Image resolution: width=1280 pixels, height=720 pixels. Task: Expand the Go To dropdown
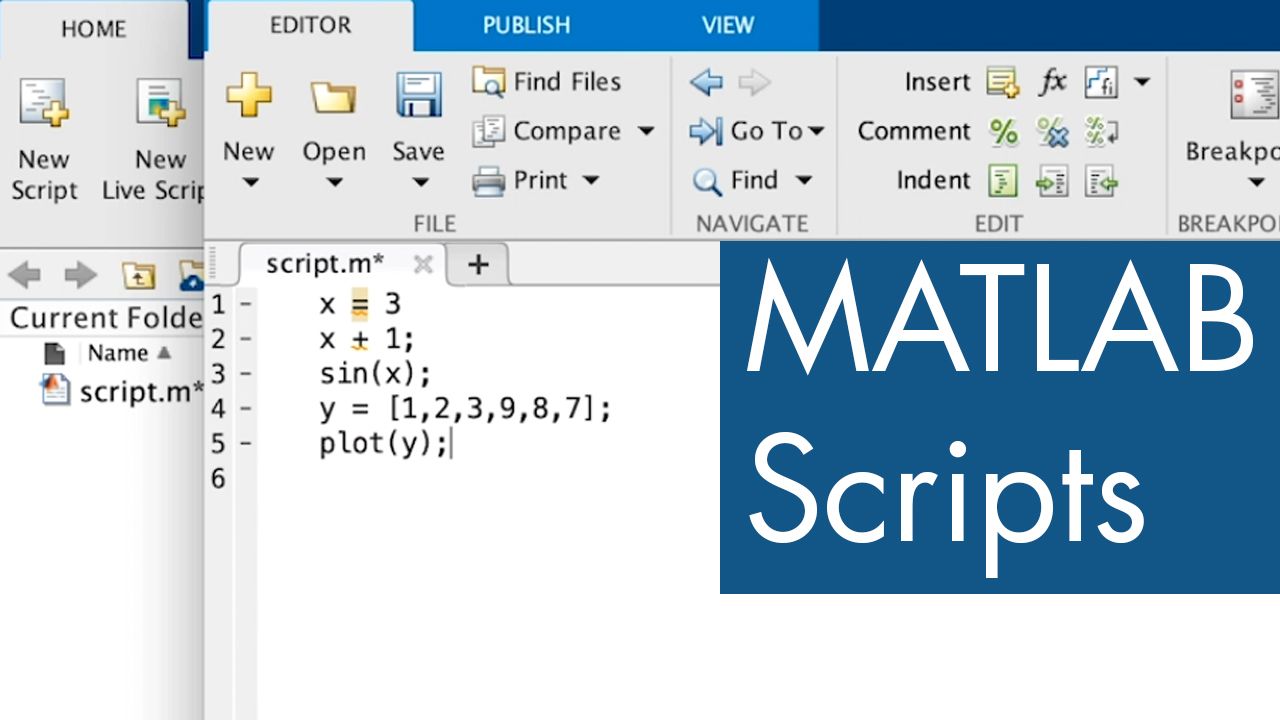816,131
